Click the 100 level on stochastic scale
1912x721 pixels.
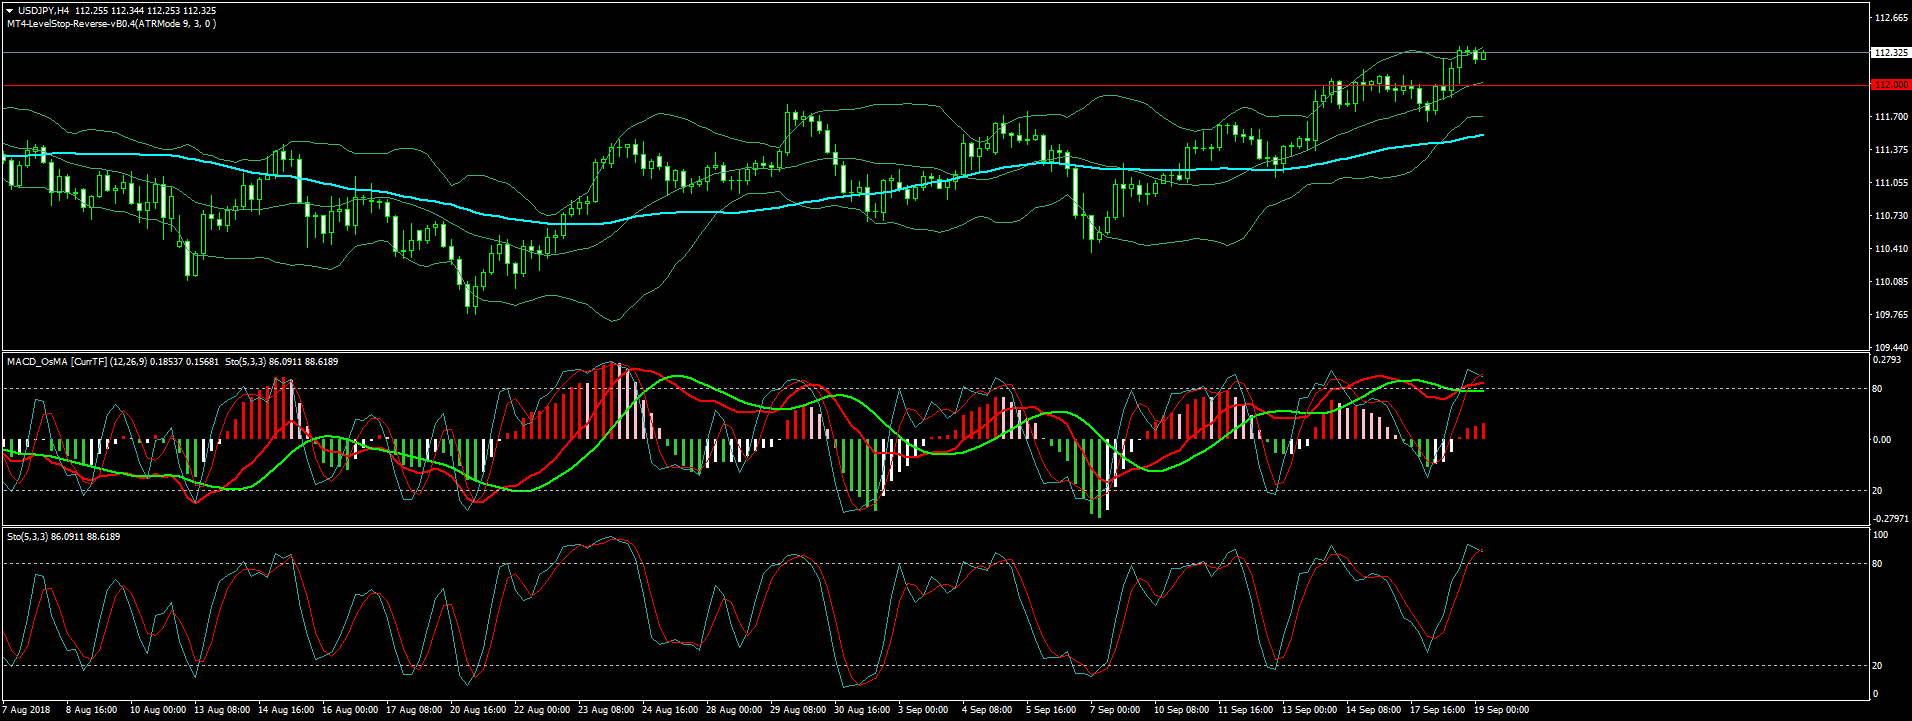point(1881,536)
